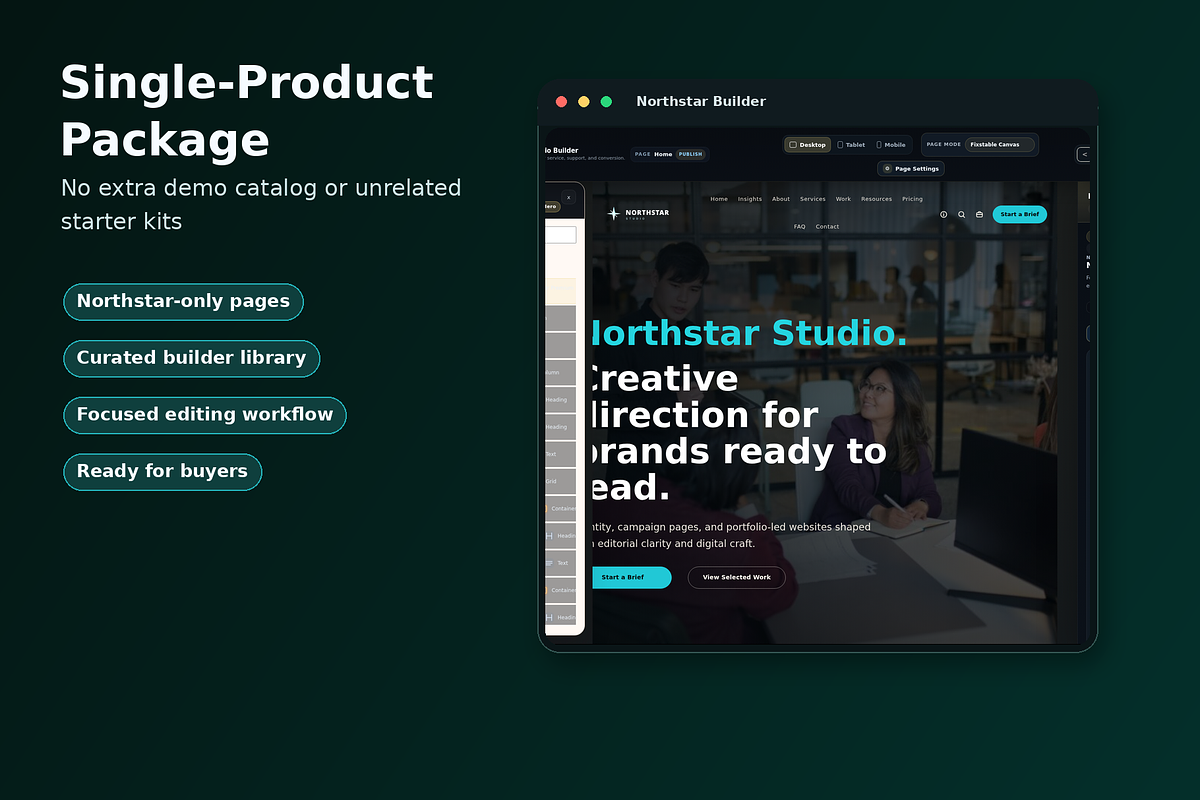The height and width of the screenshot is (800, 1200).
Task: Click the Mobile phone icon
Action: pyautogui.click(x=879, y=145)
